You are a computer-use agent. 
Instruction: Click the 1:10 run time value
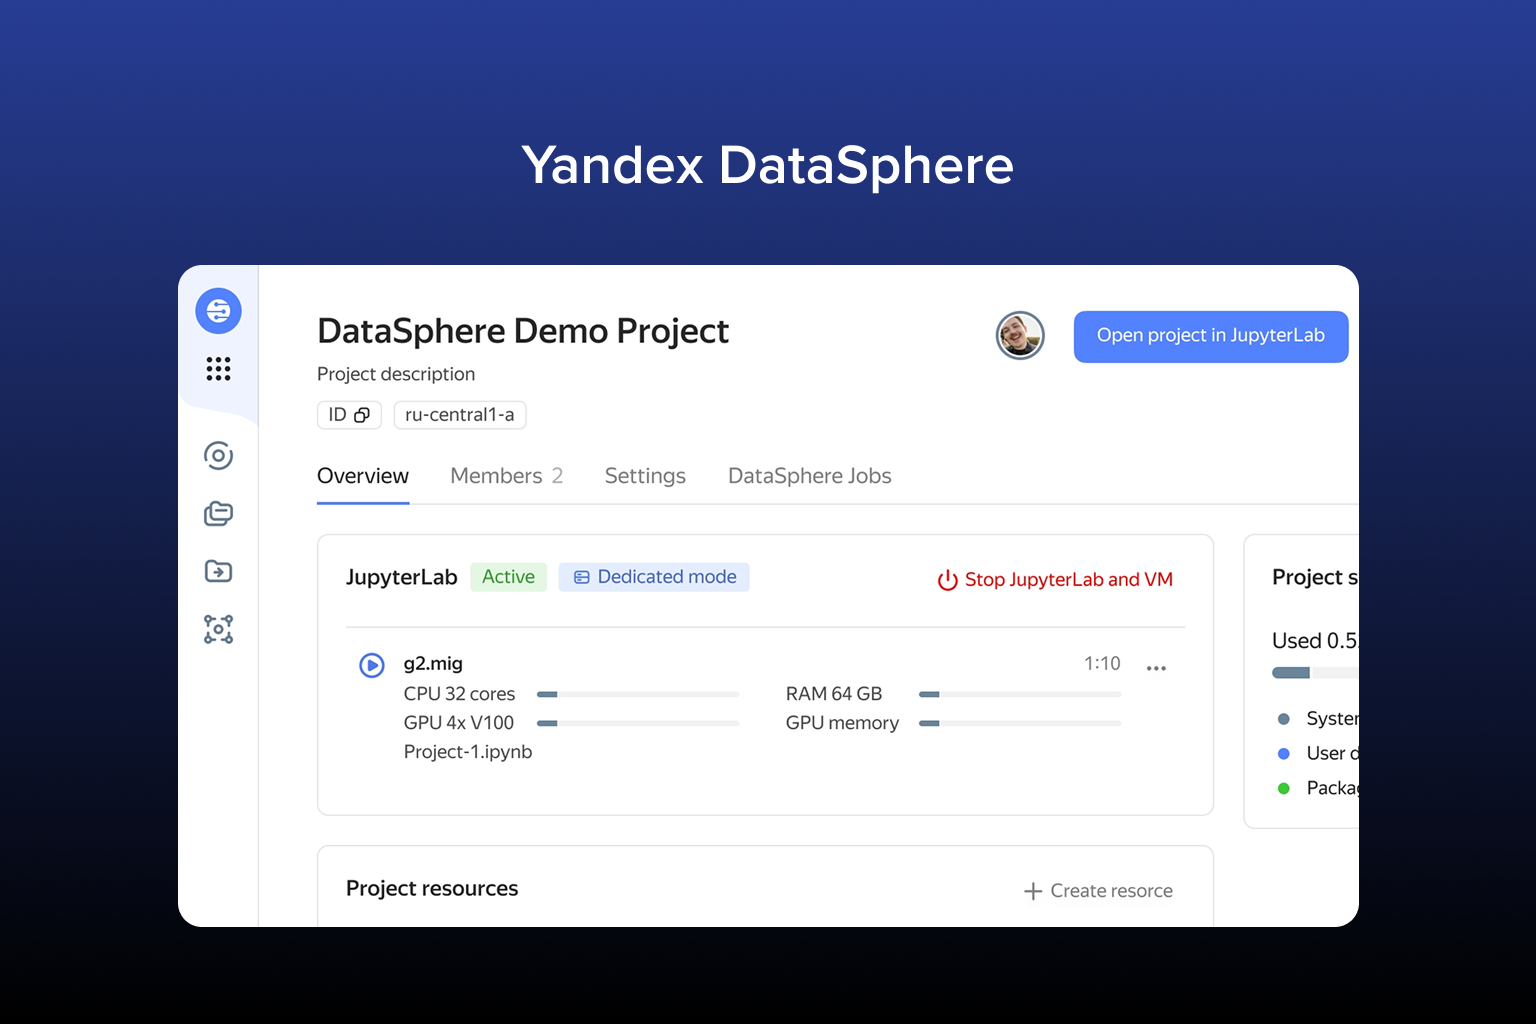click(x=1102, y=664)
